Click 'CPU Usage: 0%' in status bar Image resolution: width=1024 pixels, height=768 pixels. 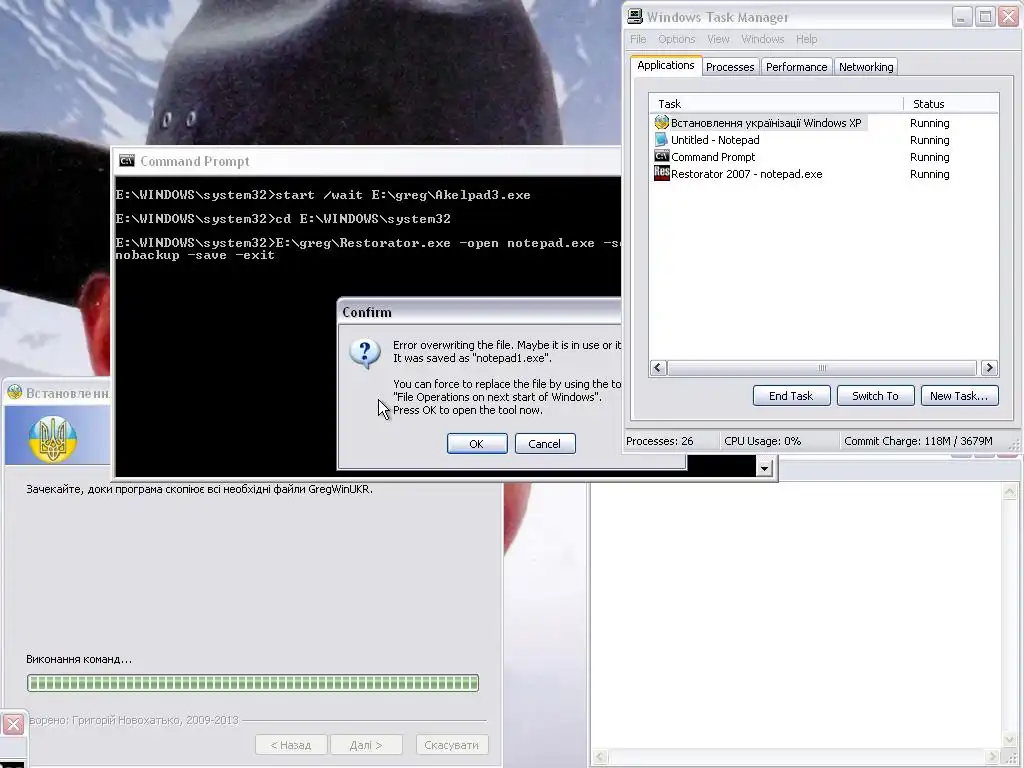click(762, 441)
